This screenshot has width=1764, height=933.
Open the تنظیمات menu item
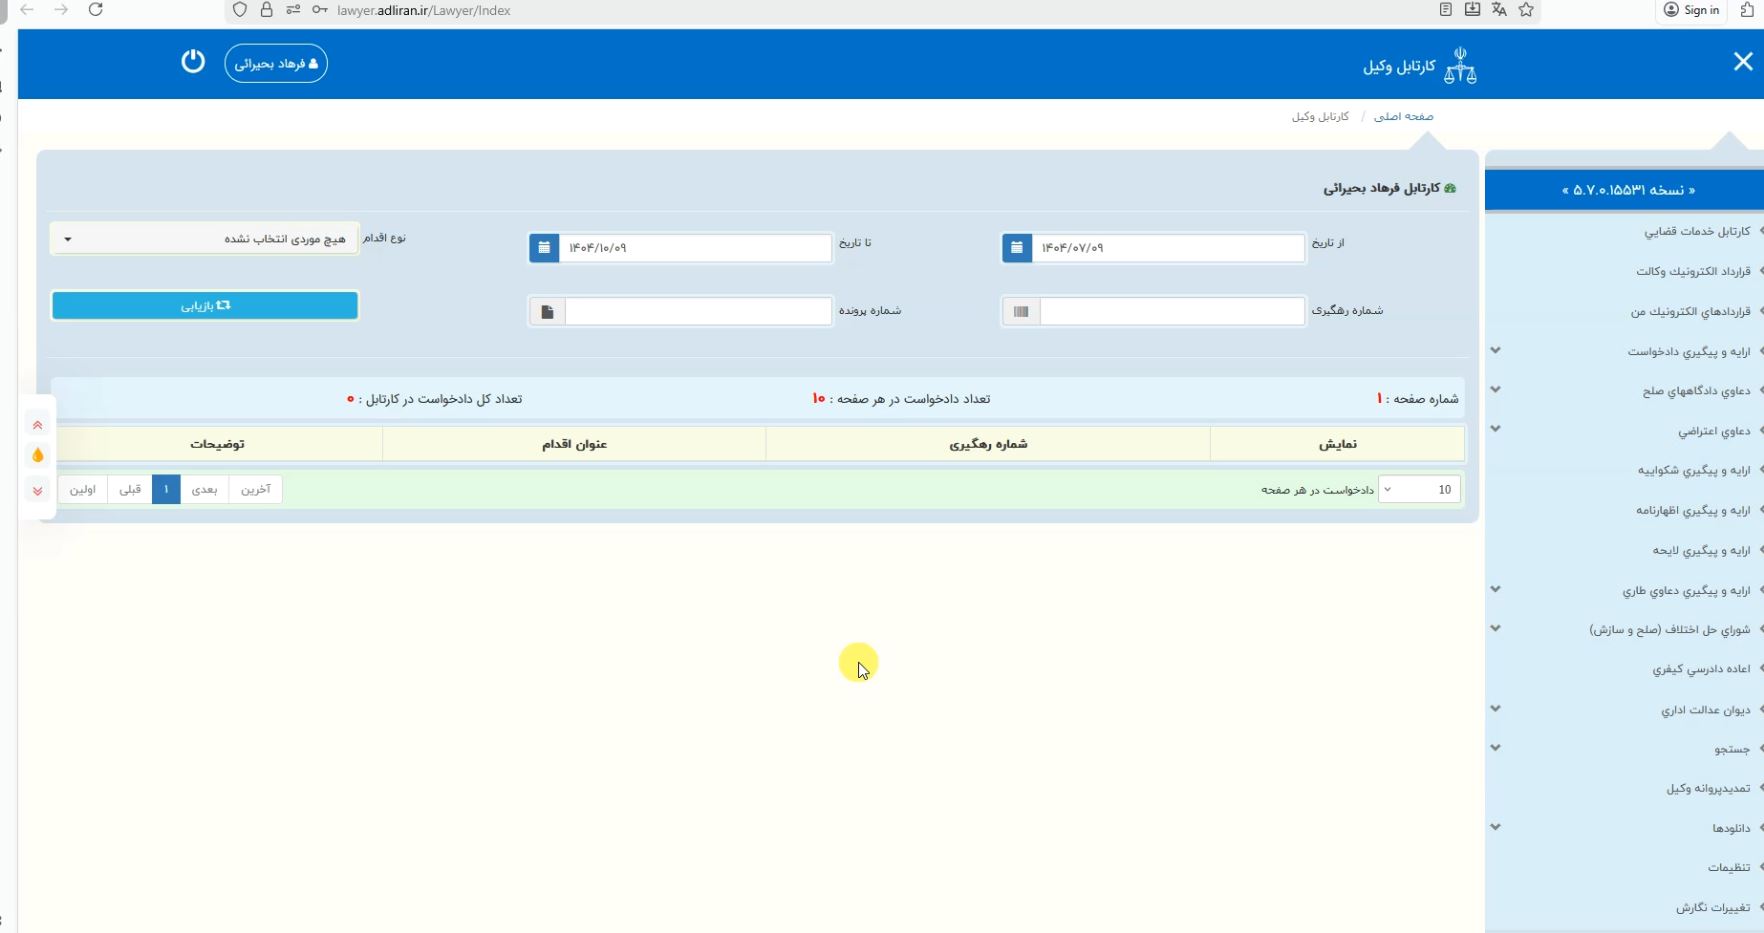click(x=1728, y=867)
